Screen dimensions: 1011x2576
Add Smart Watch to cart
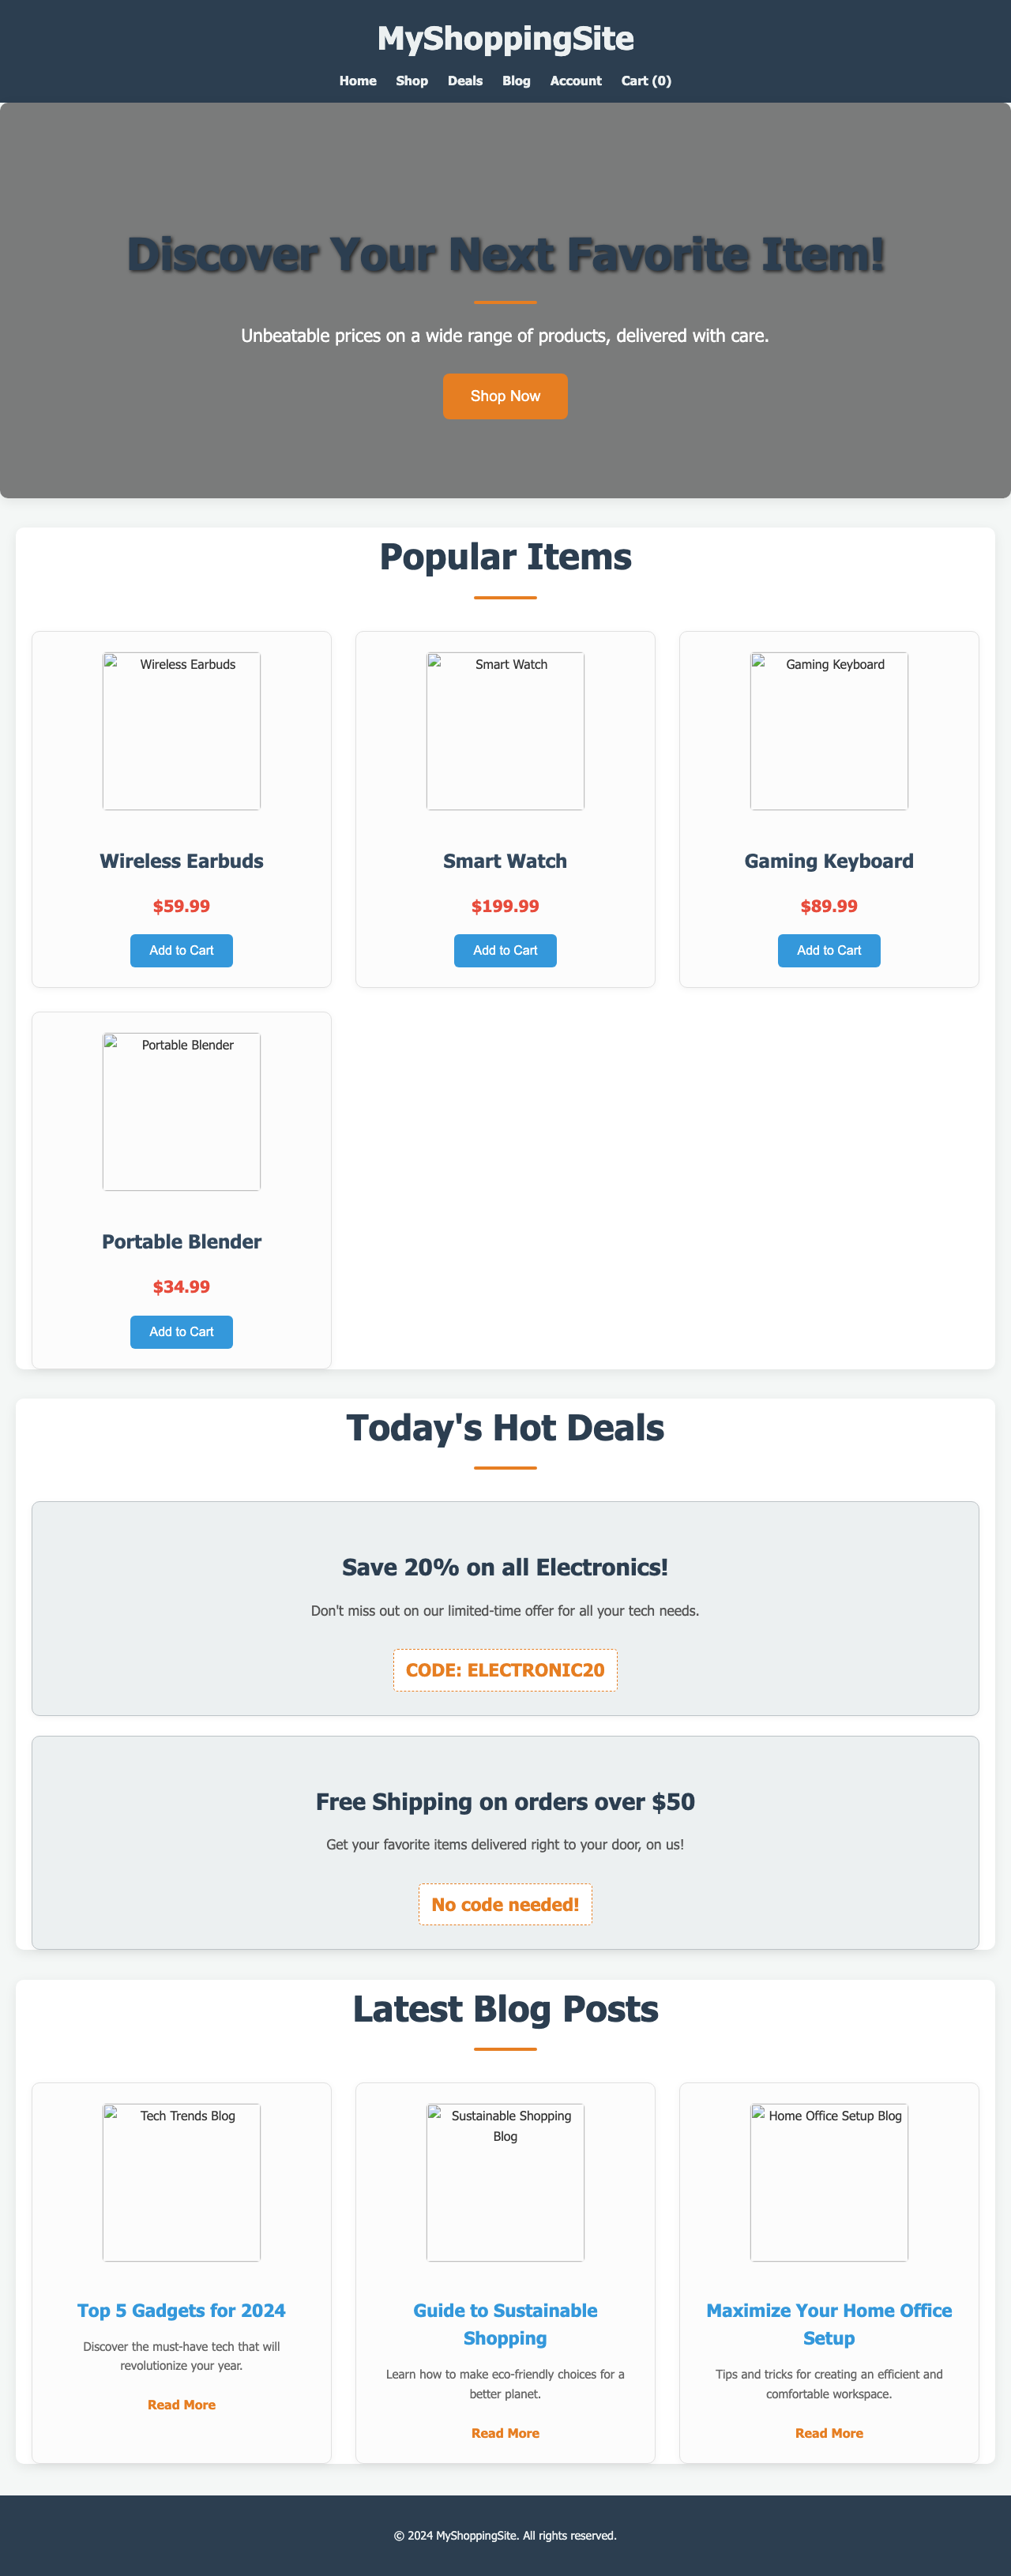tap(505, 950)
